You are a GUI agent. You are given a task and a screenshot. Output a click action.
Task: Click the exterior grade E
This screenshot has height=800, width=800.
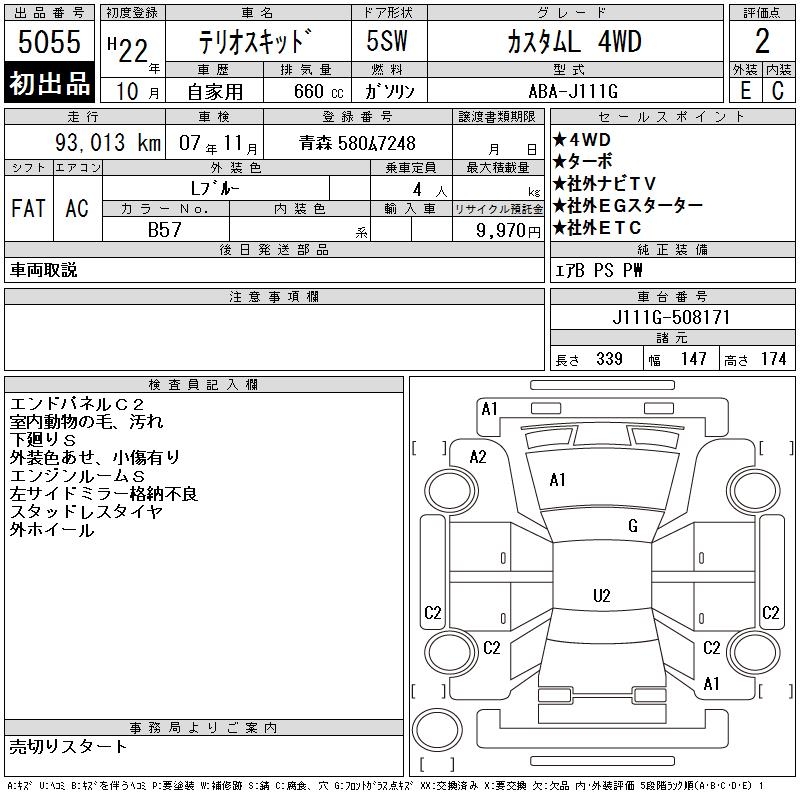745,91
